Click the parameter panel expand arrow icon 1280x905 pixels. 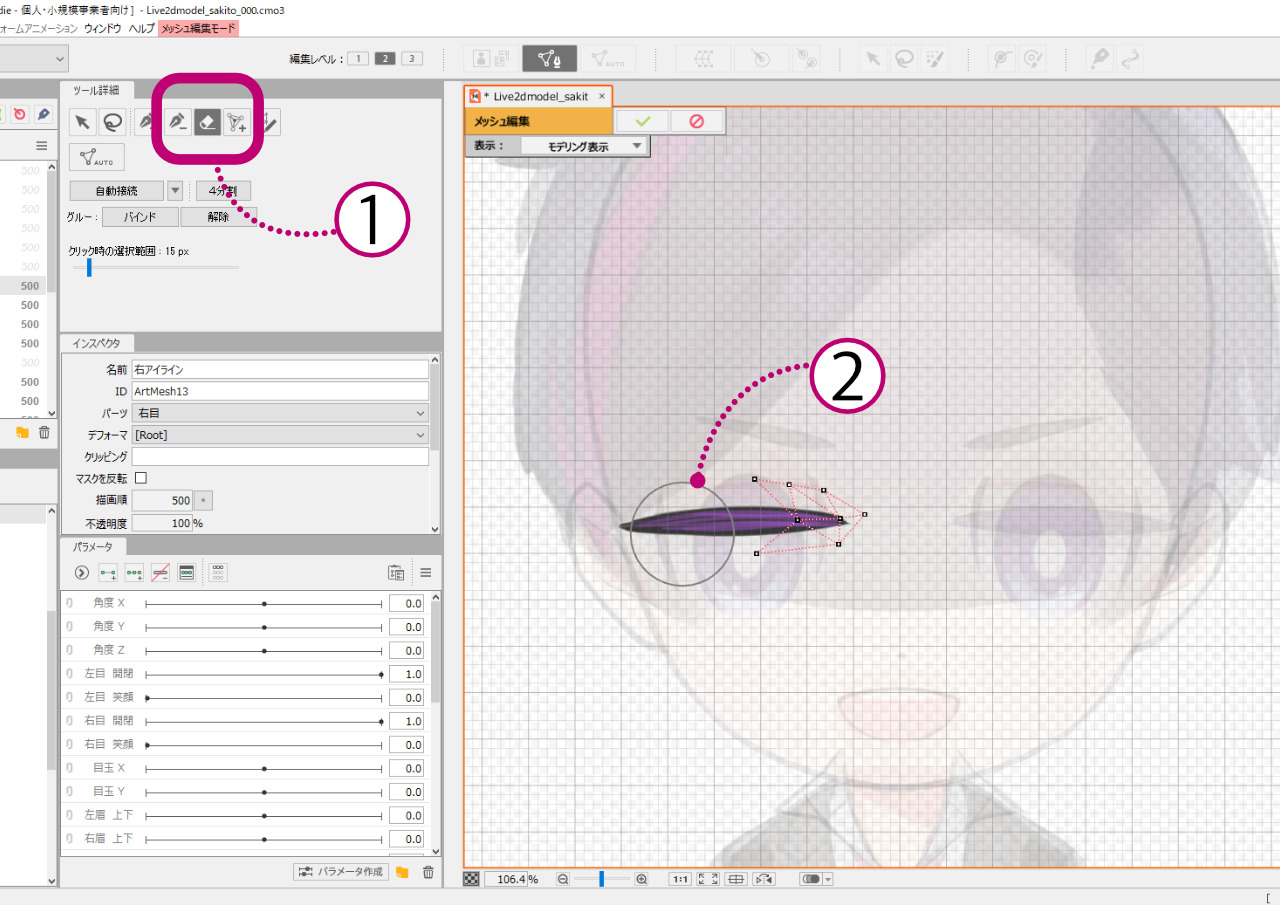click(82, 573)
